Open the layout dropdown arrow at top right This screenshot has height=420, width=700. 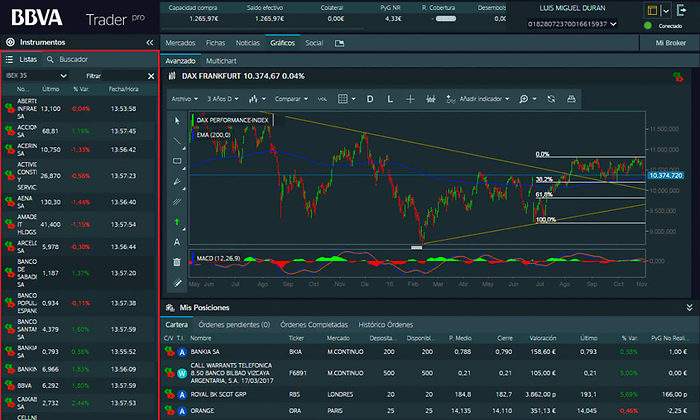(x=666, y=11)
